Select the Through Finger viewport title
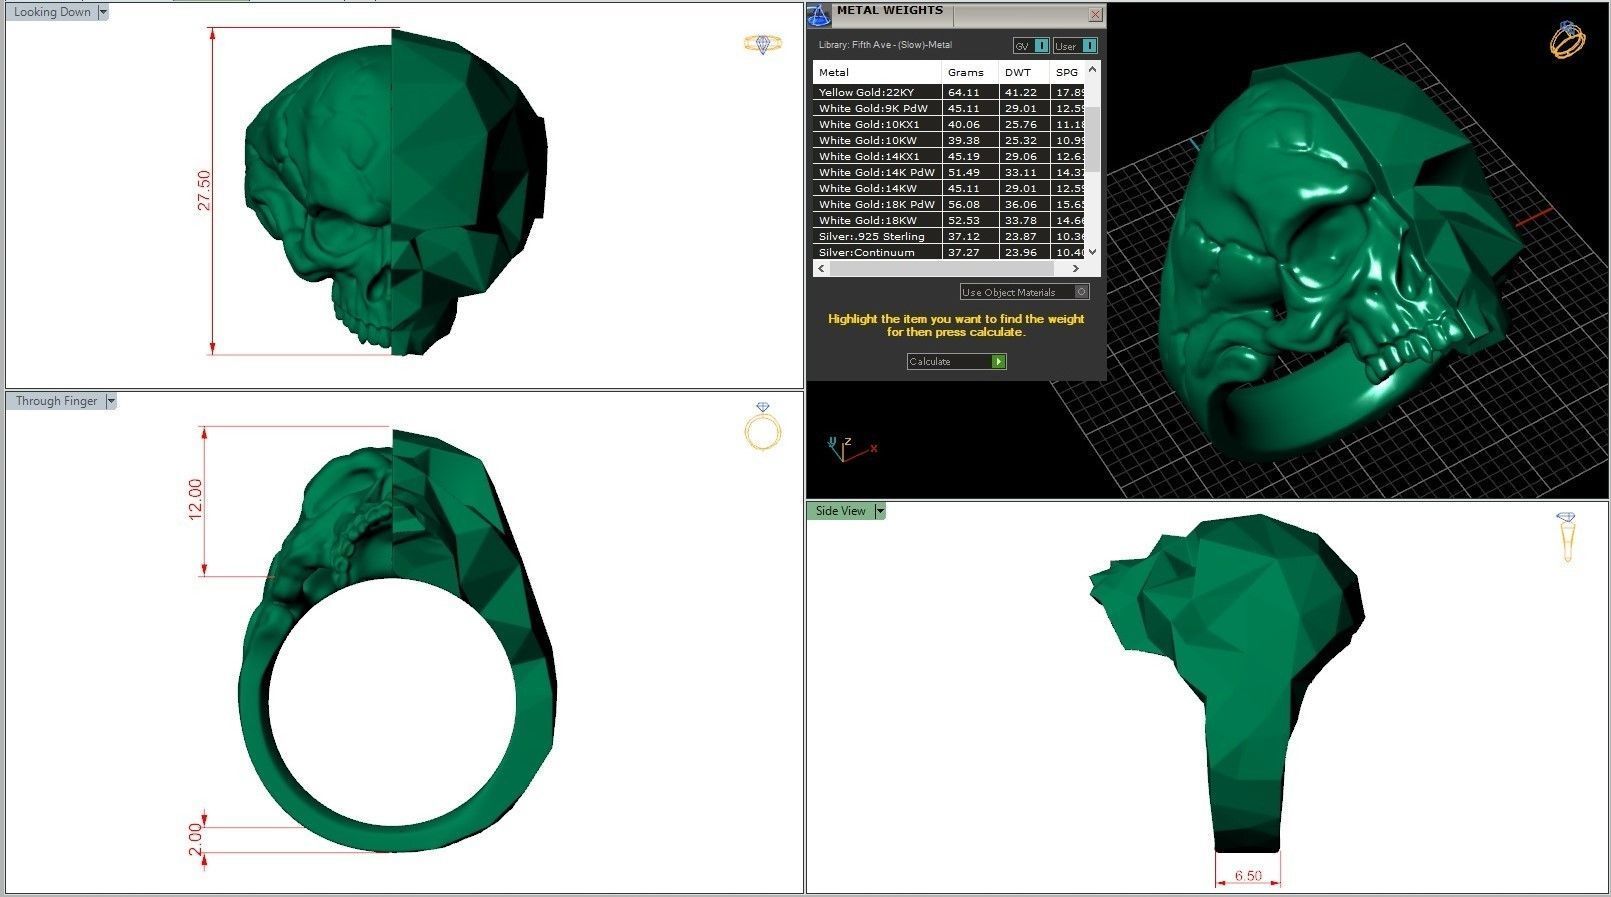The width and height of the screenshot is (1611, 897). tap(56, 401)
